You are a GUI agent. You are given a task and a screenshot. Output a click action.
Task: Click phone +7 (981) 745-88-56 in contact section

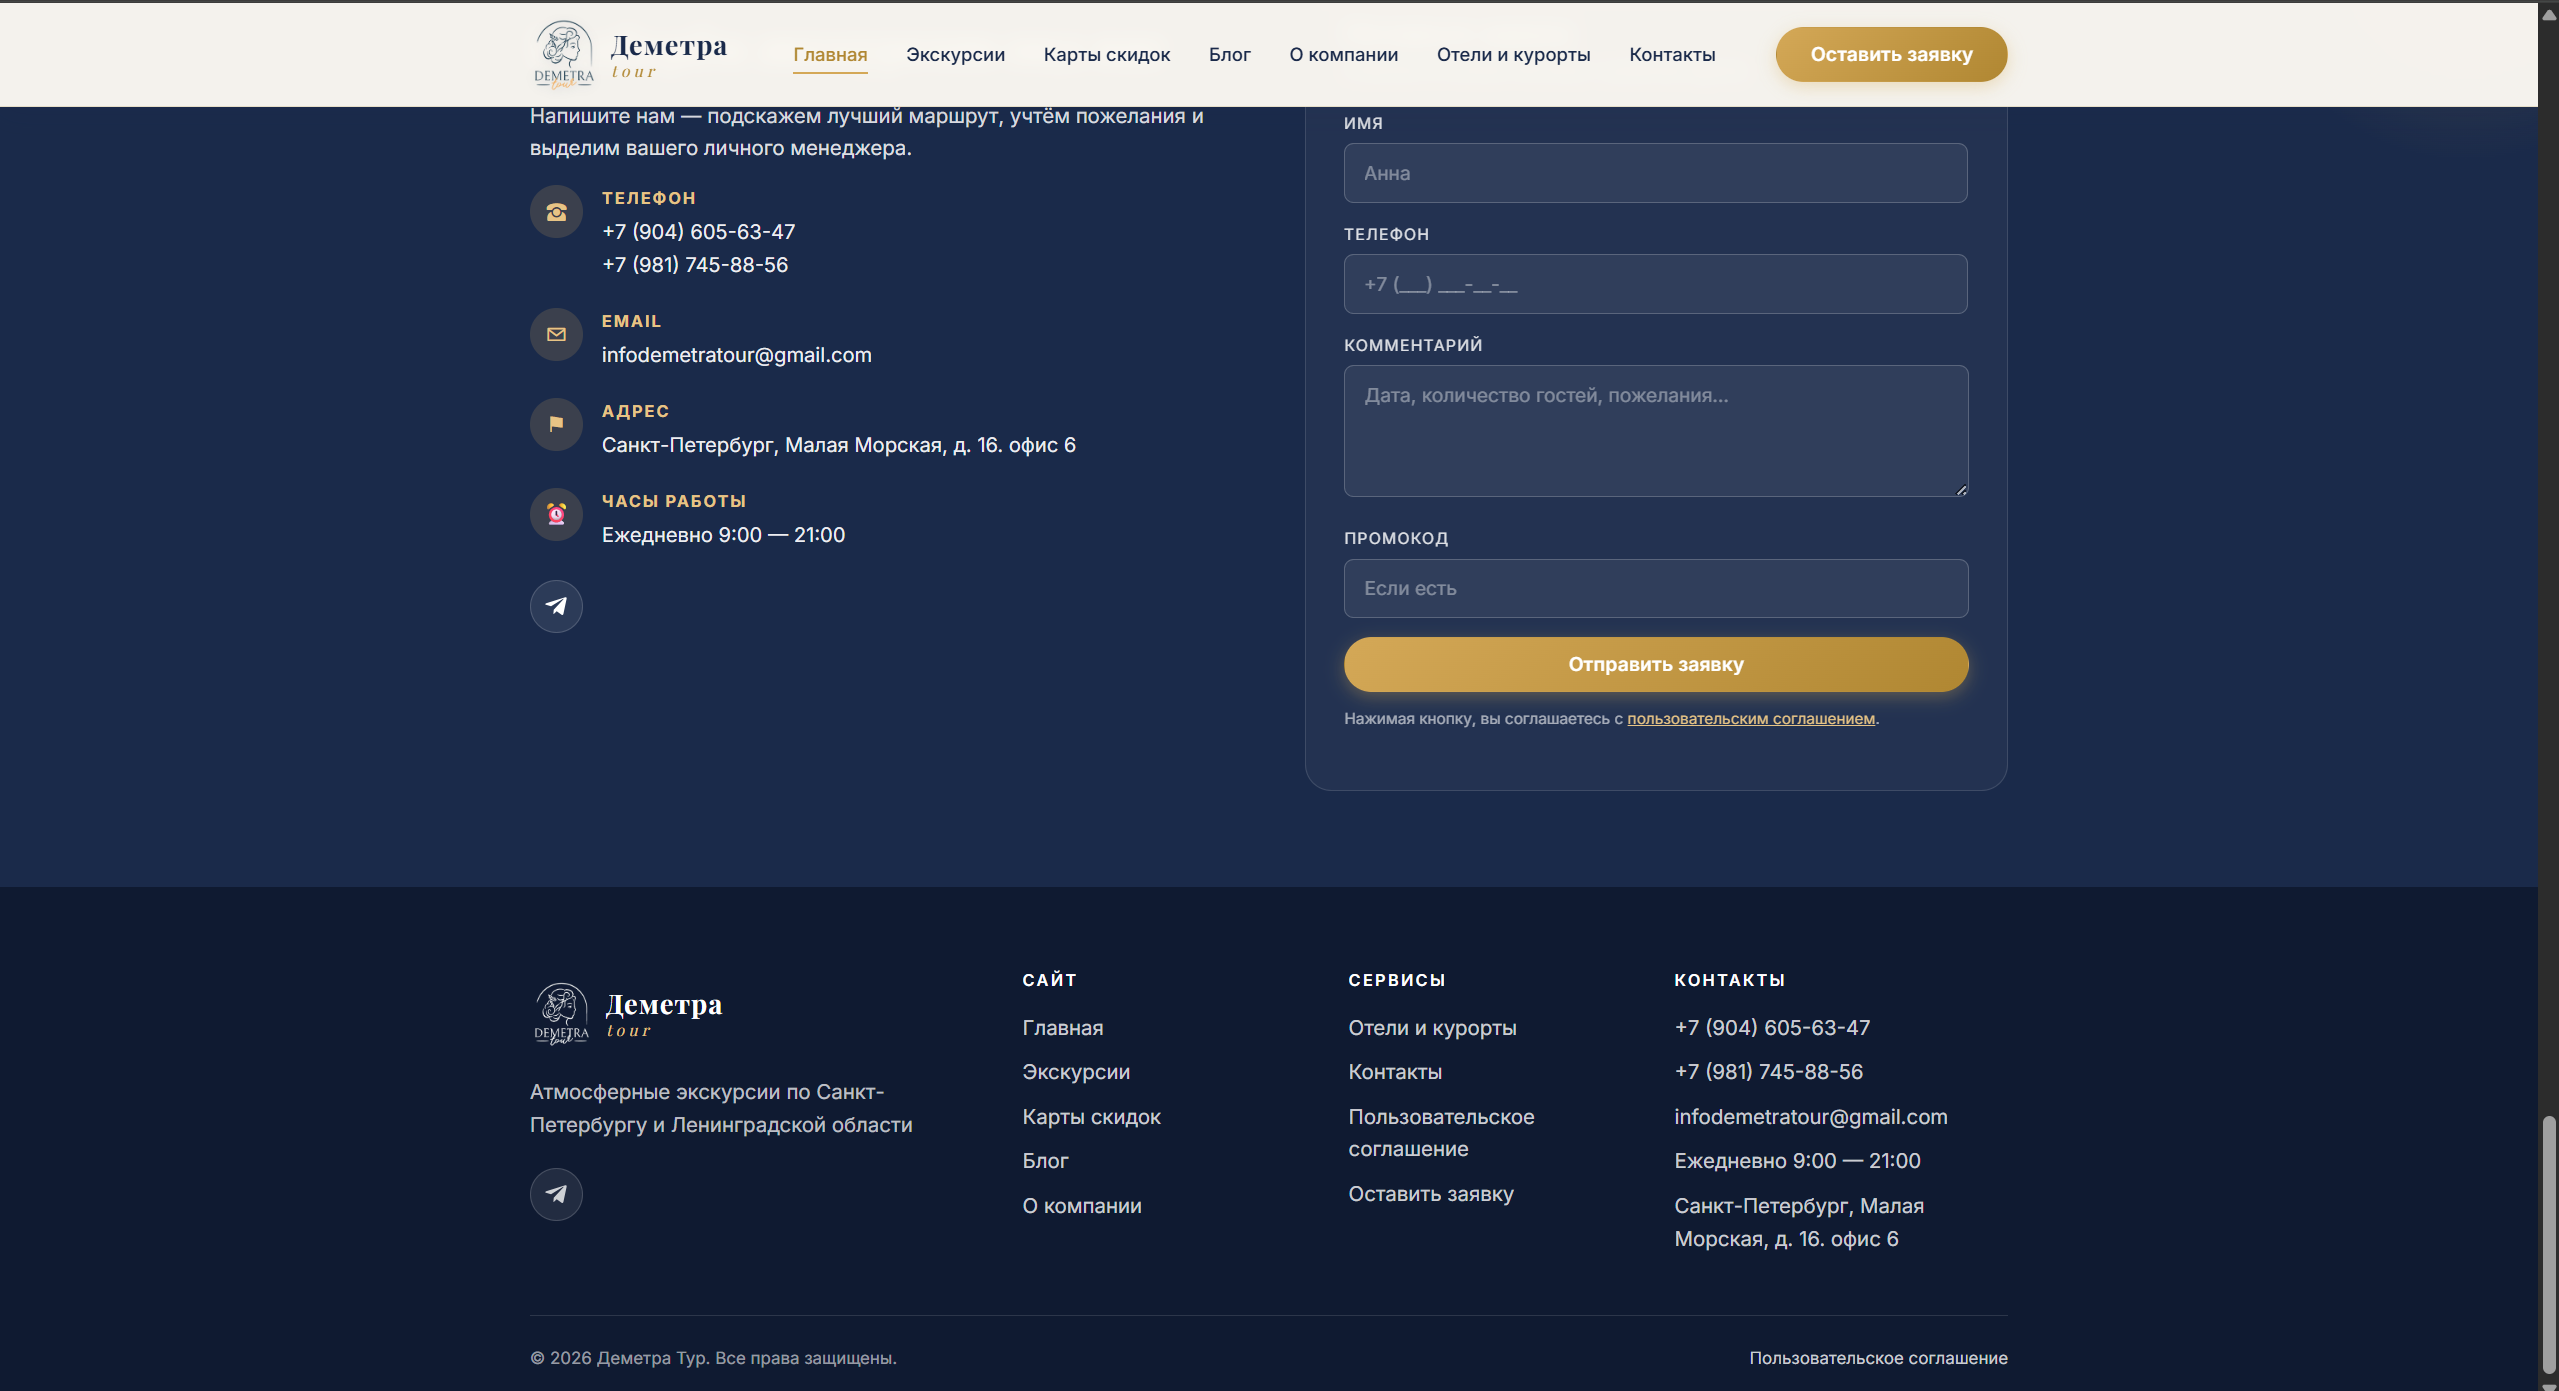point(695,265)
